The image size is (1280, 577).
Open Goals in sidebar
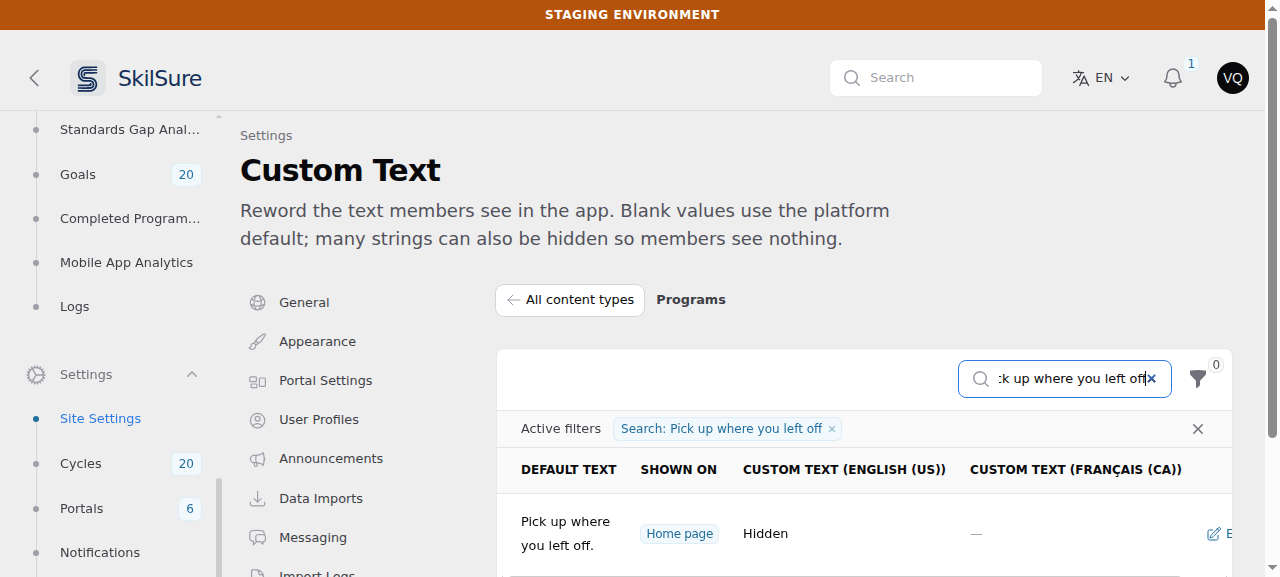[x=78, y=175]
